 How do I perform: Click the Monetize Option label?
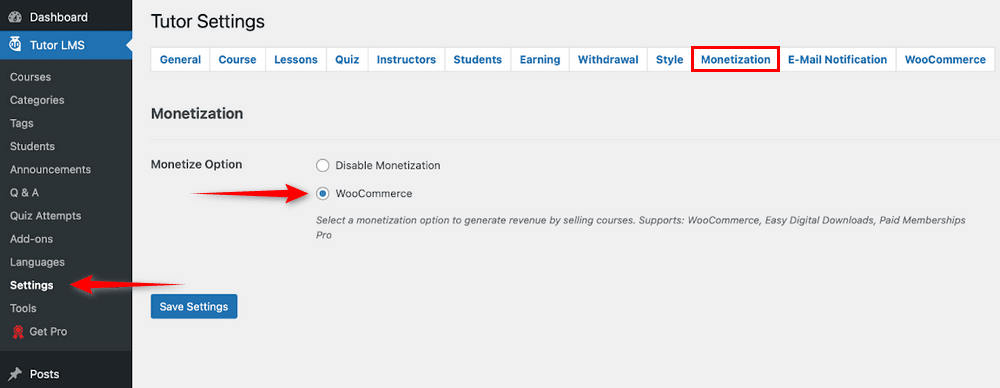[x=196, y=165]
